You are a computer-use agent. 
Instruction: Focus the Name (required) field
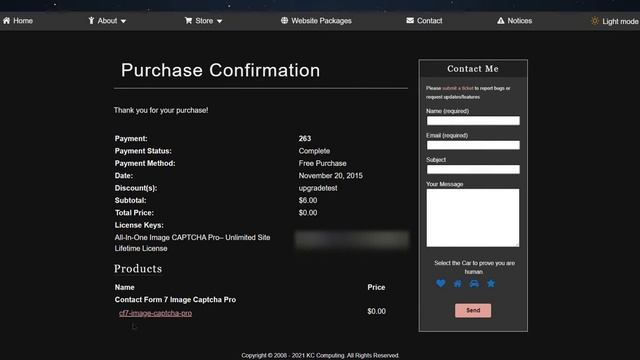pos(473,120)
